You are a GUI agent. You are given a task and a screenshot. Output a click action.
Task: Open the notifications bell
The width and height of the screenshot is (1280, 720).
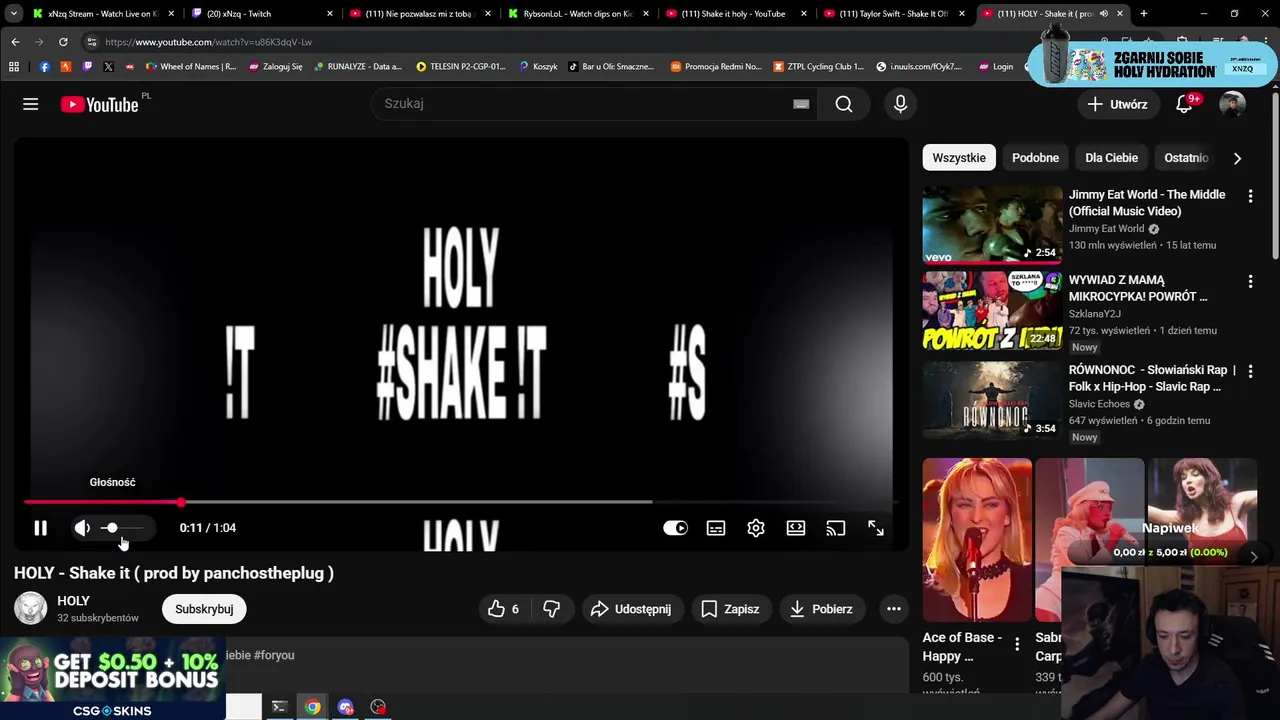1185,104
